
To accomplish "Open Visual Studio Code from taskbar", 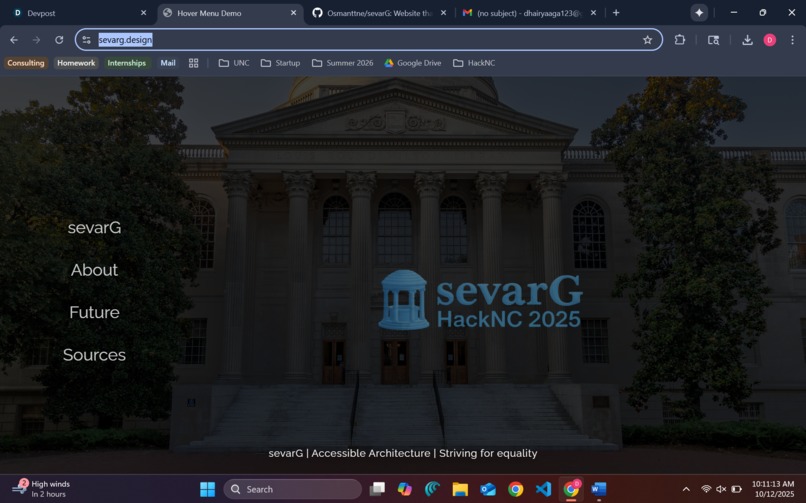I will pos(543,489).
